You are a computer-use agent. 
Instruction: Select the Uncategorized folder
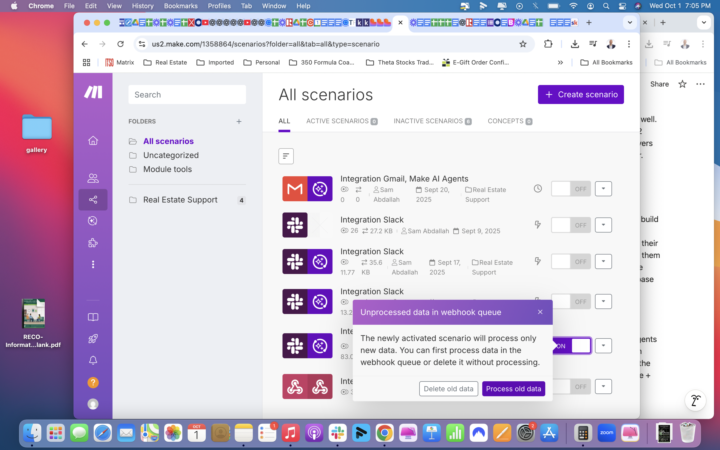[171, 155]
